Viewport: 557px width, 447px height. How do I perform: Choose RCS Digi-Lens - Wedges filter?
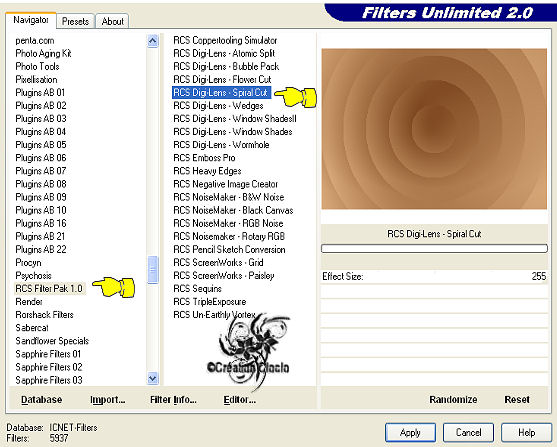pos(218,106)
